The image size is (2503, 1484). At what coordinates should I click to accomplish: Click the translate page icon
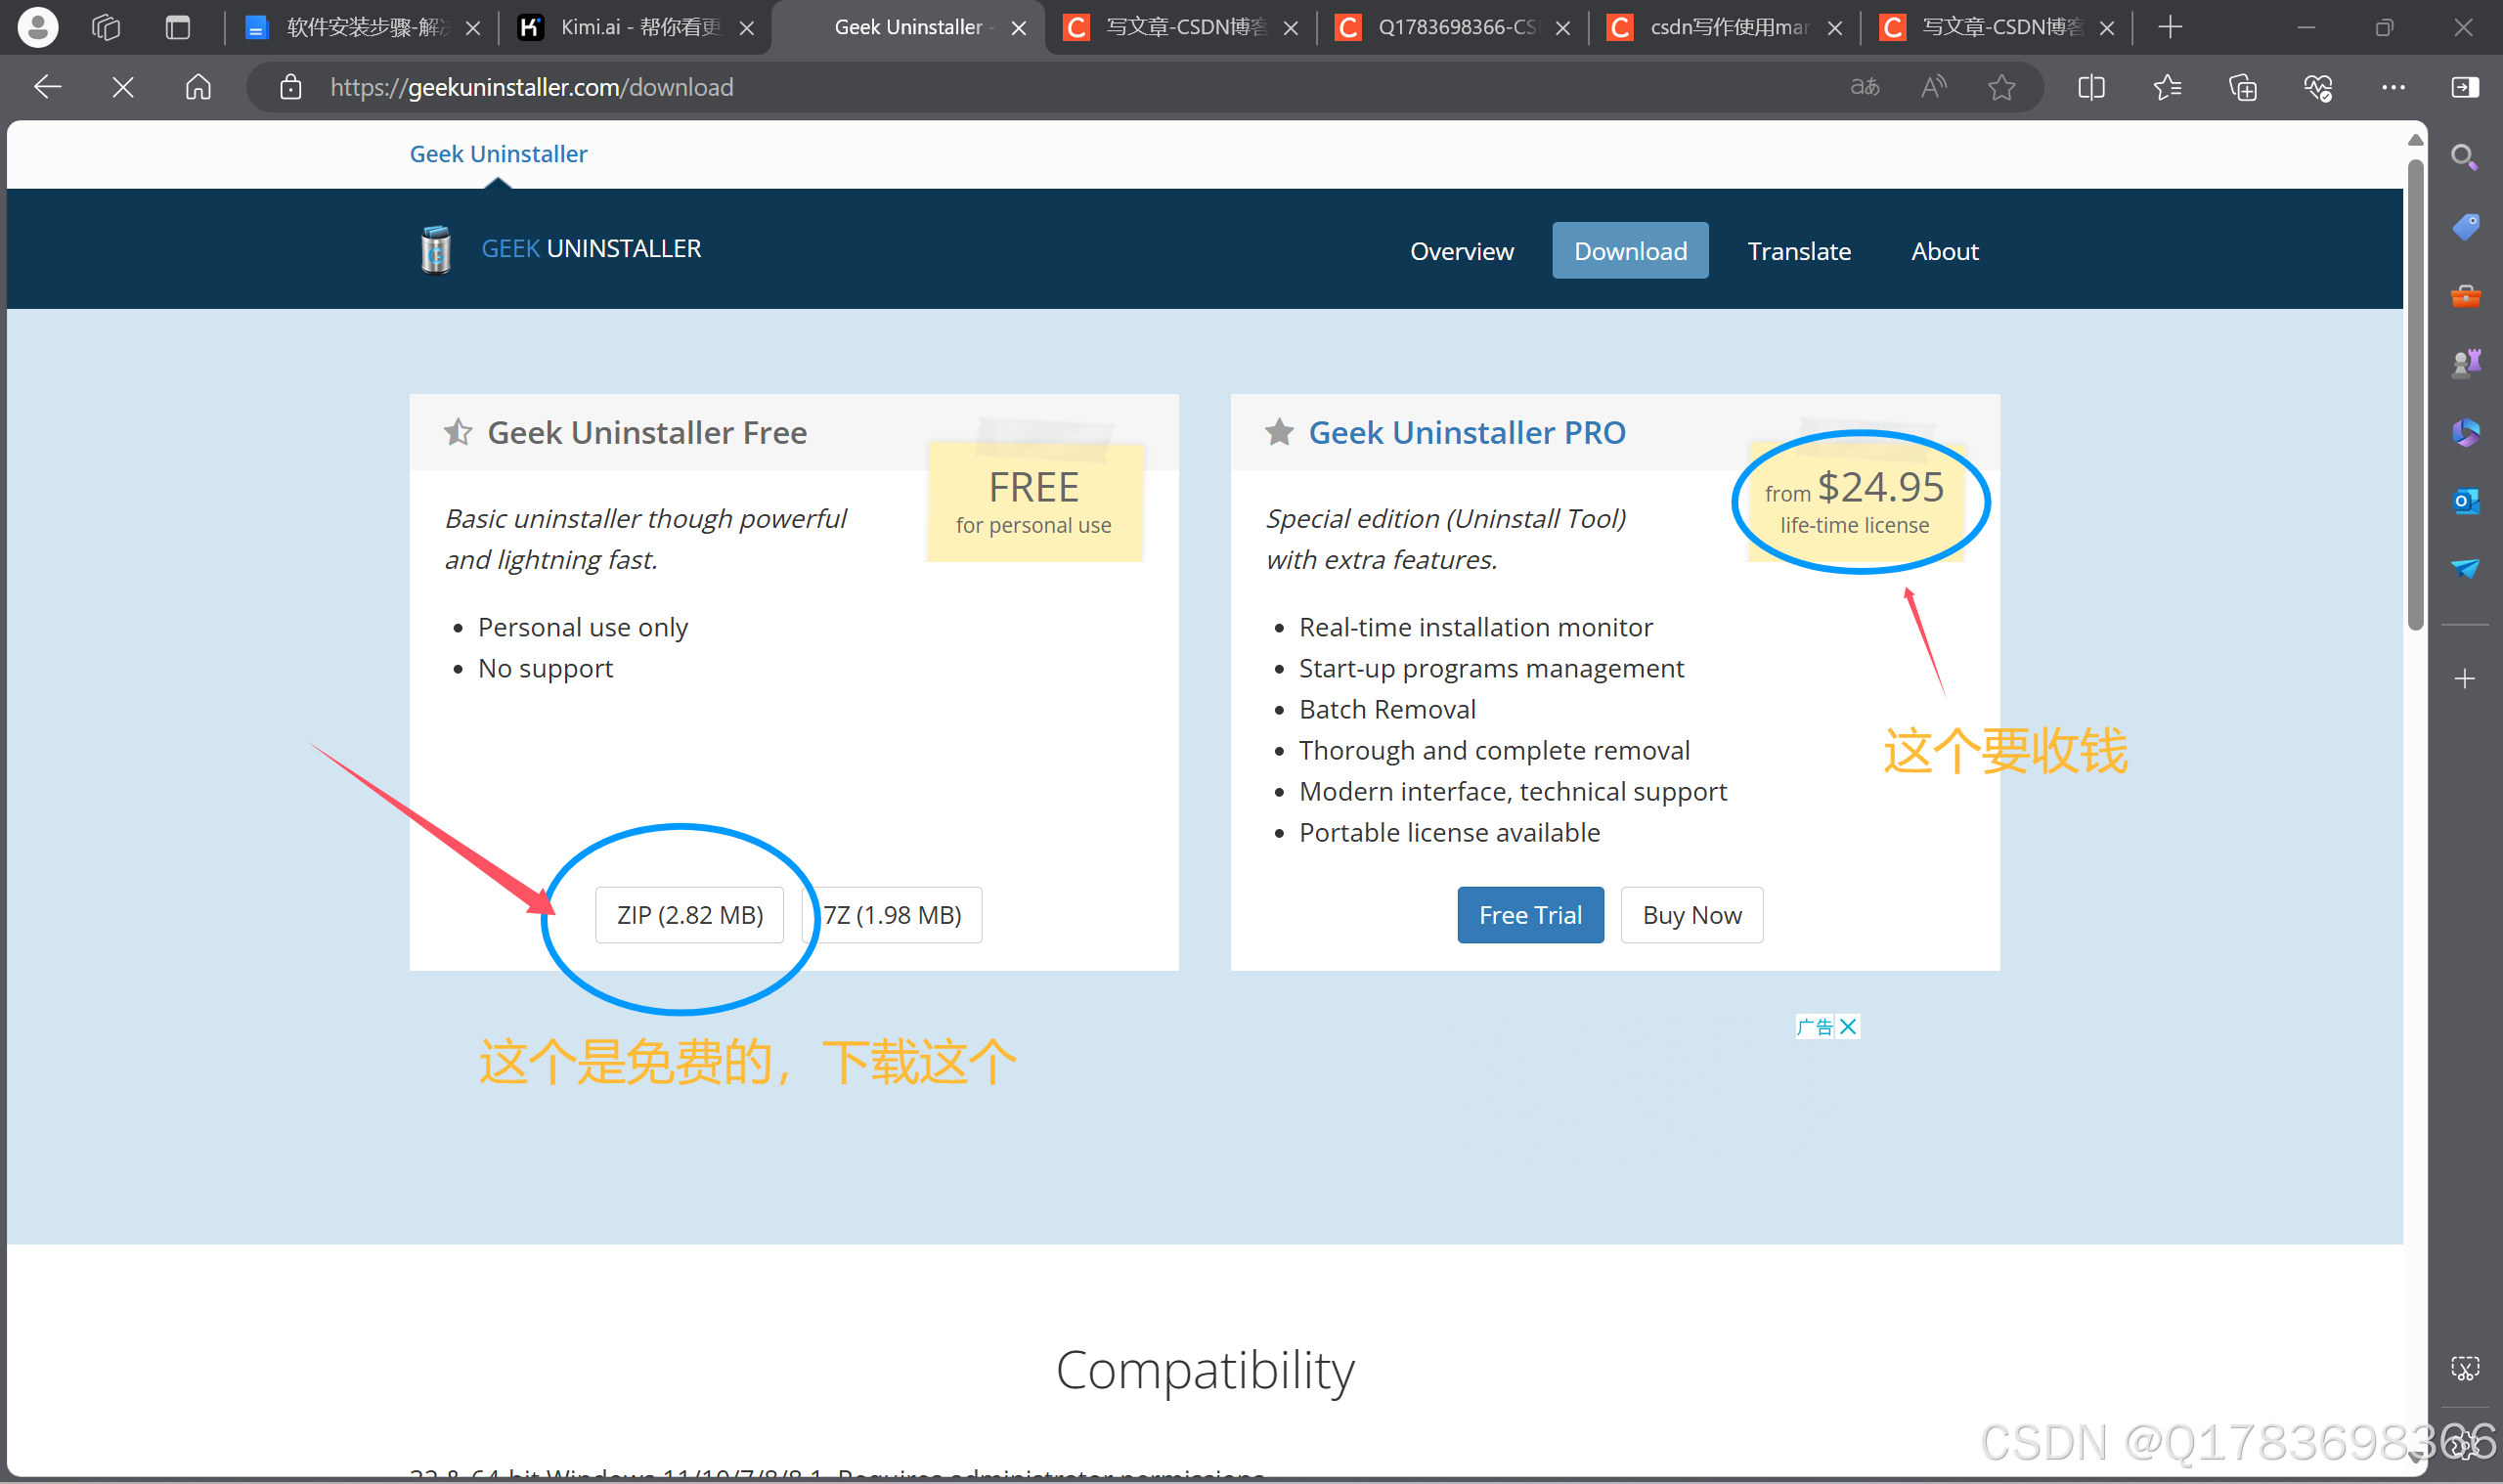(x=1864, y=87)
